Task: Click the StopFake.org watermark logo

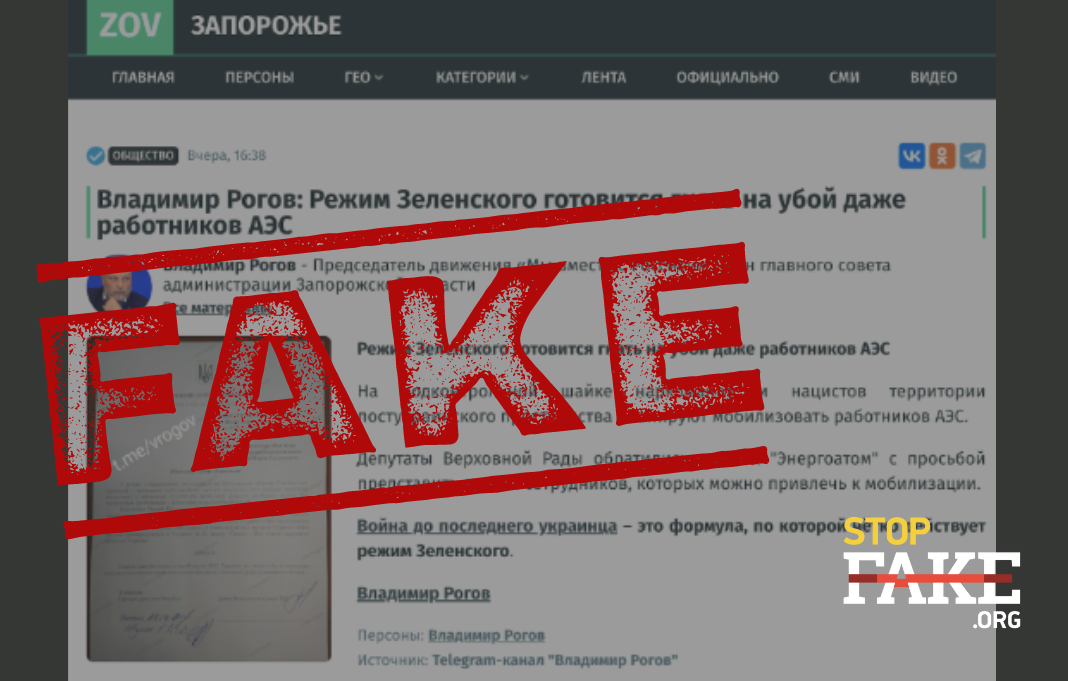Action: click(932, 573)
